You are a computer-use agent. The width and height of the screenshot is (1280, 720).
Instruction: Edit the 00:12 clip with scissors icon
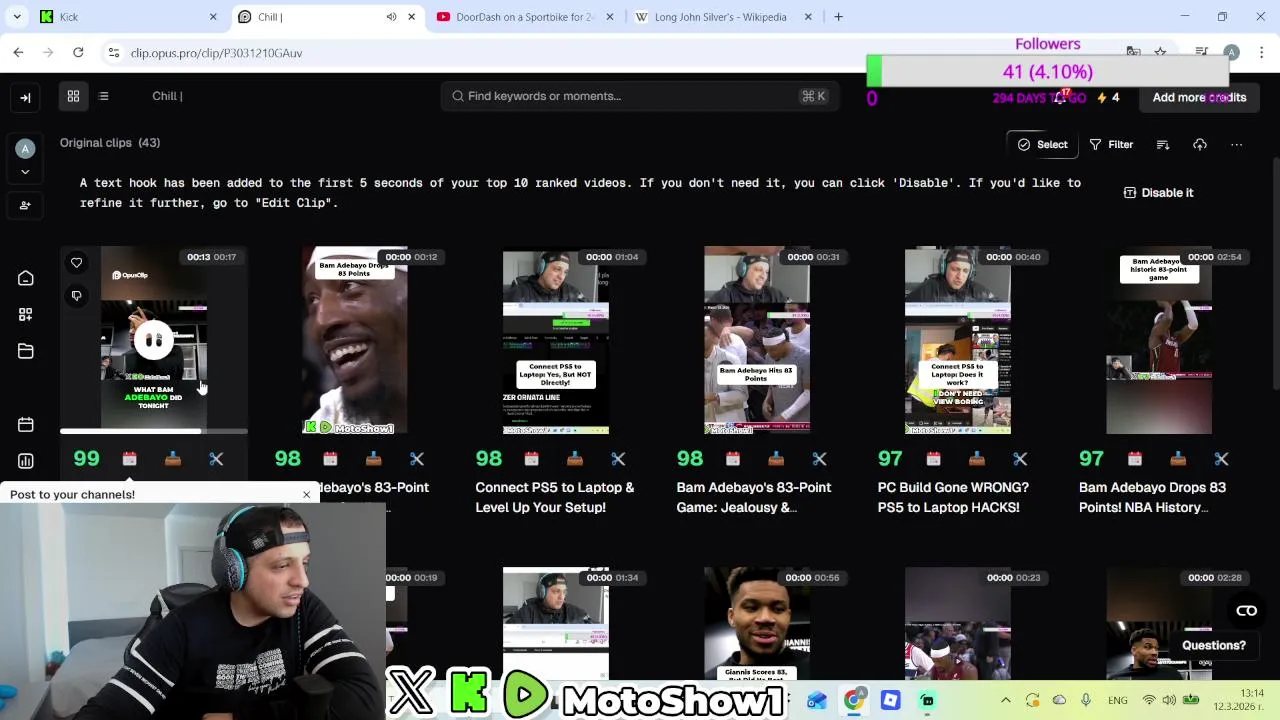417,459
